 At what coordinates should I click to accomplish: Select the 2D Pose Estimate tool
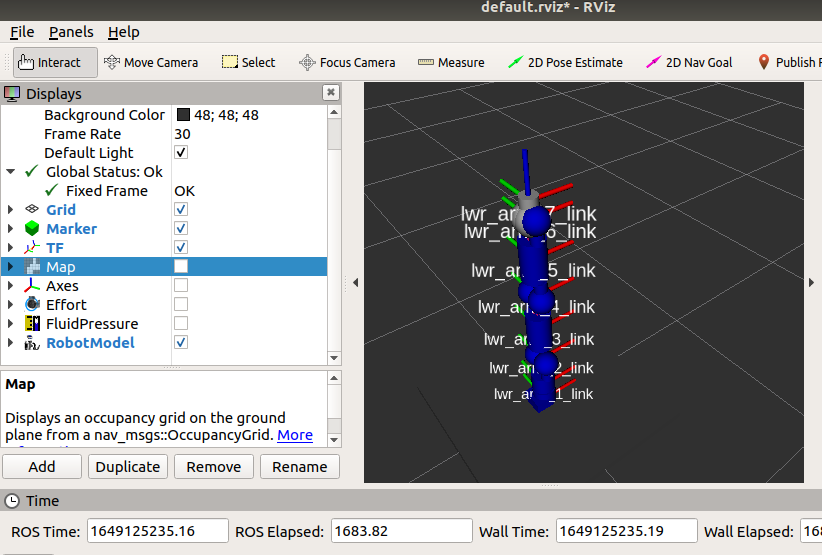pyautogui.click(x=565, y=62)
